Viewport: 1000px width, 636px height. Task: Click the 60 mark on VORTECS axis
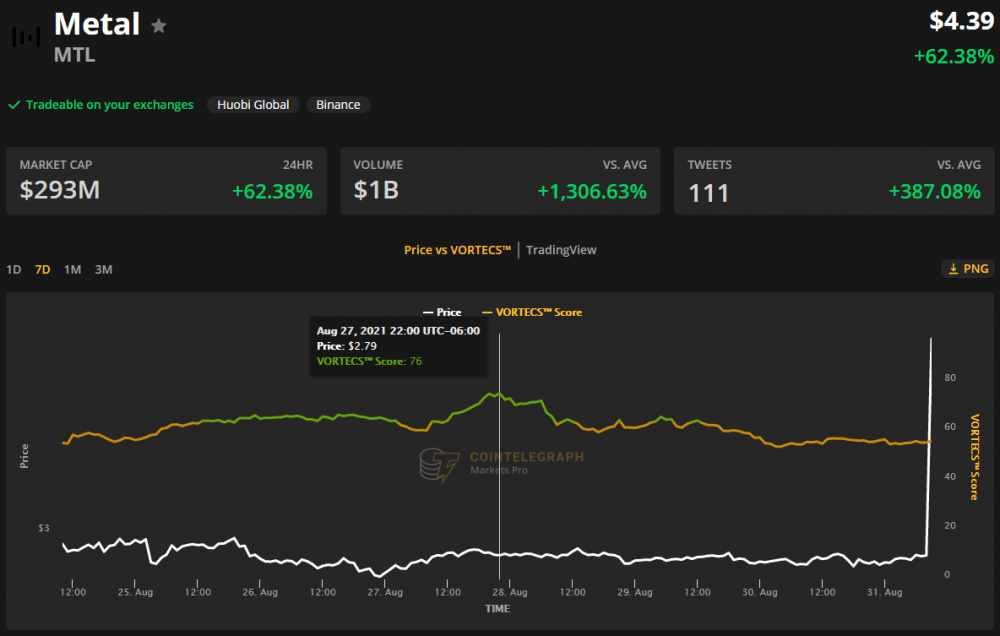point(950,427)
